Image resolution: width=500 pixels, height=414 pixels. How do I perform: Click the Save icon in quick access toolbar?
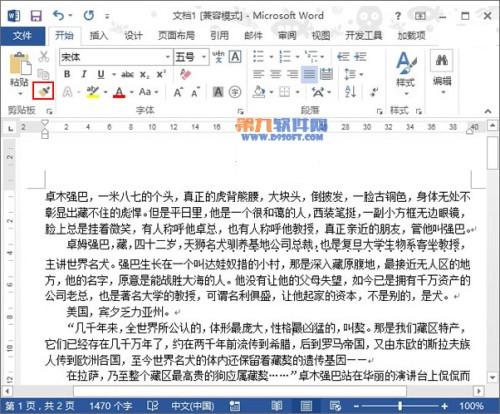[x=36, y=16]
